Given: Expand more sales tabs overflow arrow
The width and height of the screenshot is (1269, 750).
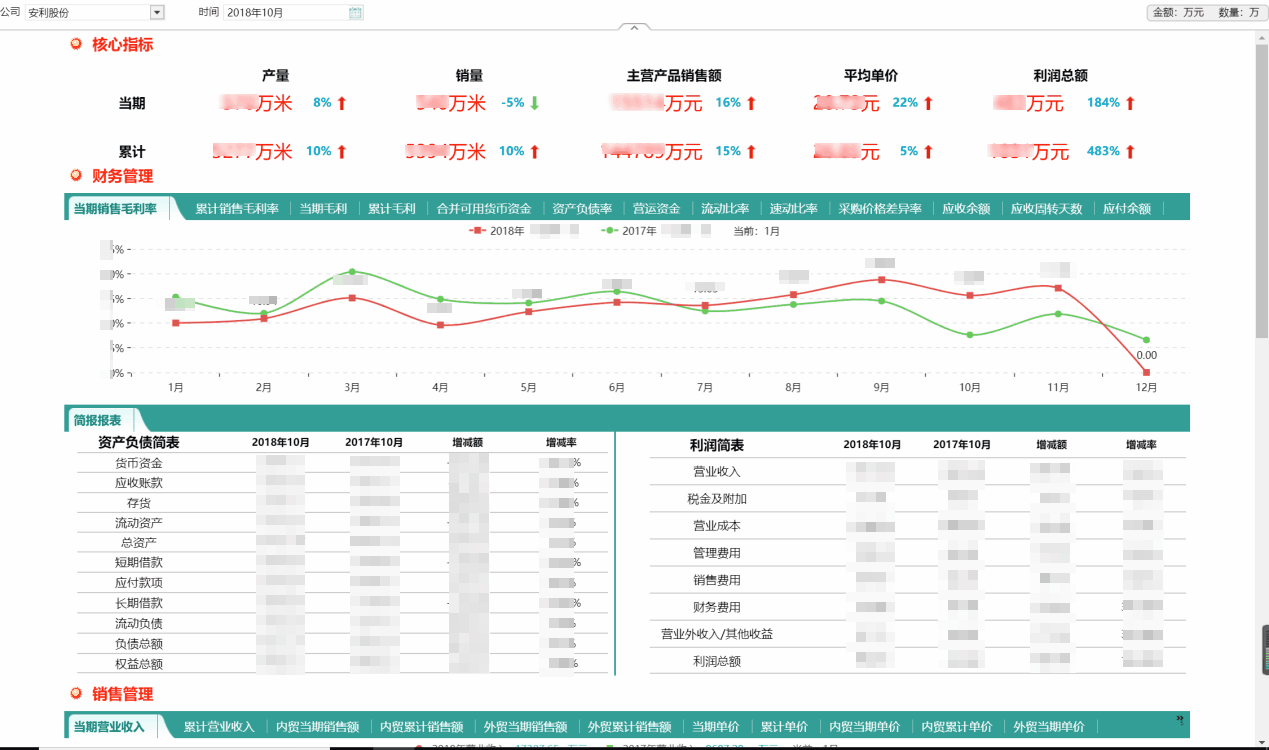Looking at the screenshot, I should (1180, 720).
